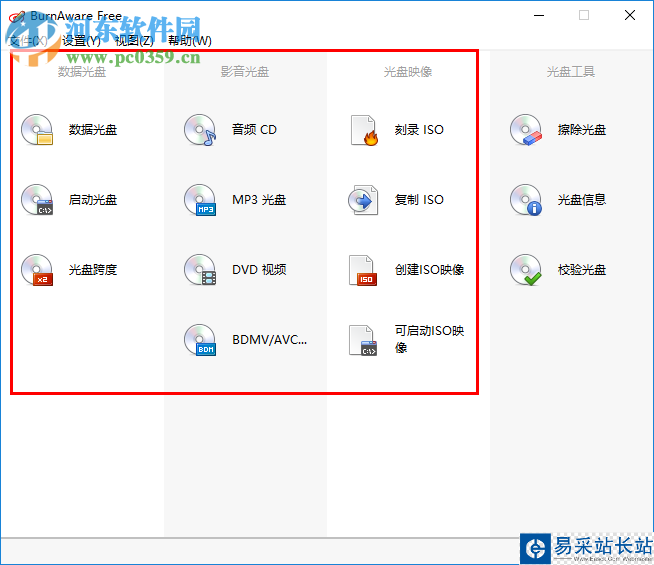Choose the DVD 视频 film disc icon
Viewport: 654px width, 565px height.
coord(200,270)
